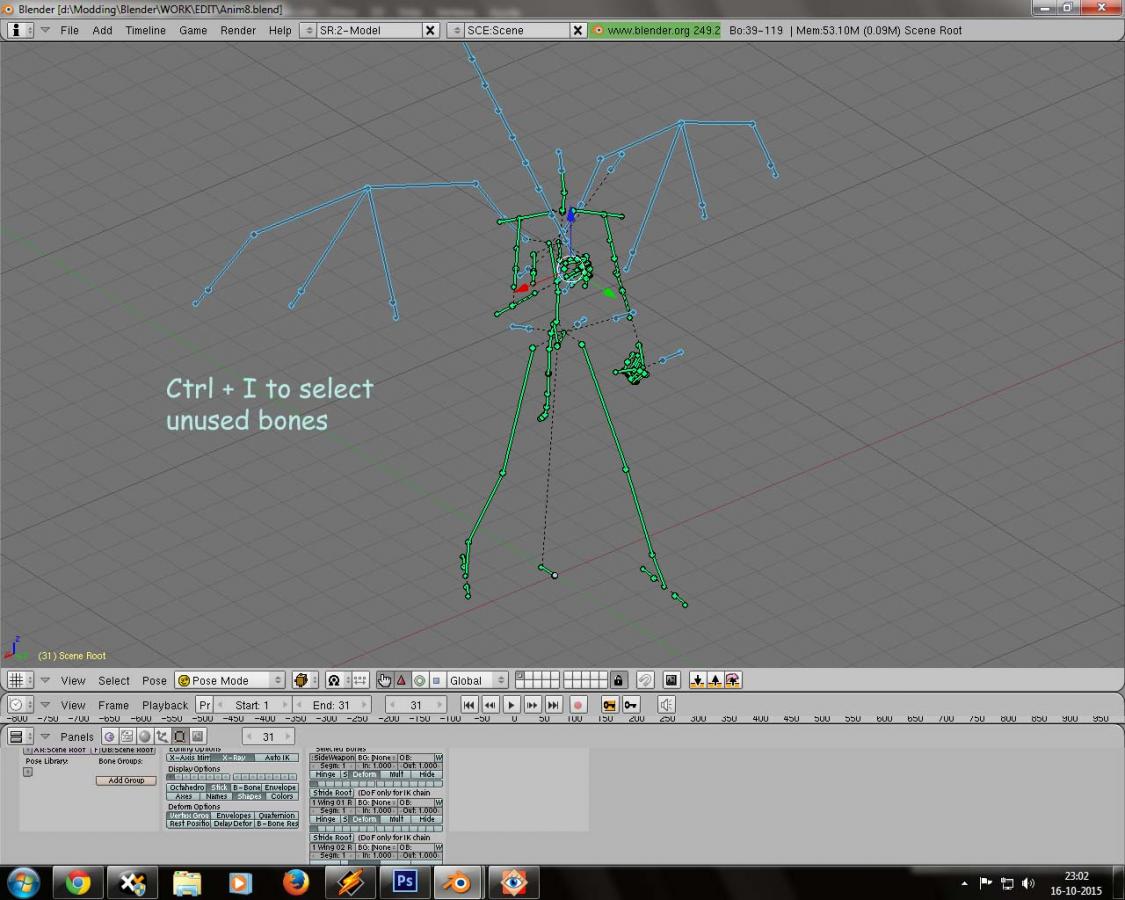
Task: Open the Pose Mode dropdown
Action: tap(231, 680)
